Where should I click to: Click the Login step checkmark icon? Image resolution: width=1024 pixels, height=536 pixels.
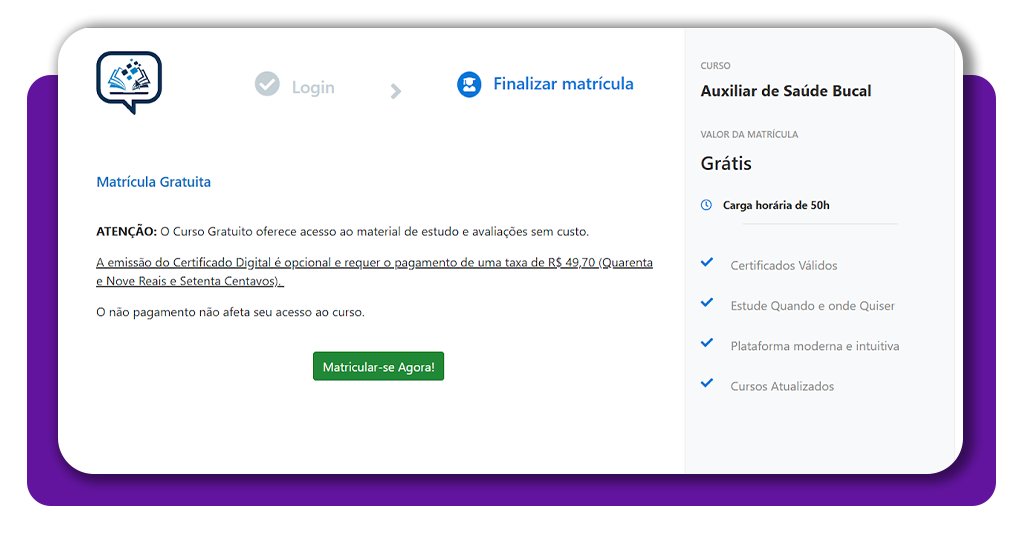click(x=267, y=84)
